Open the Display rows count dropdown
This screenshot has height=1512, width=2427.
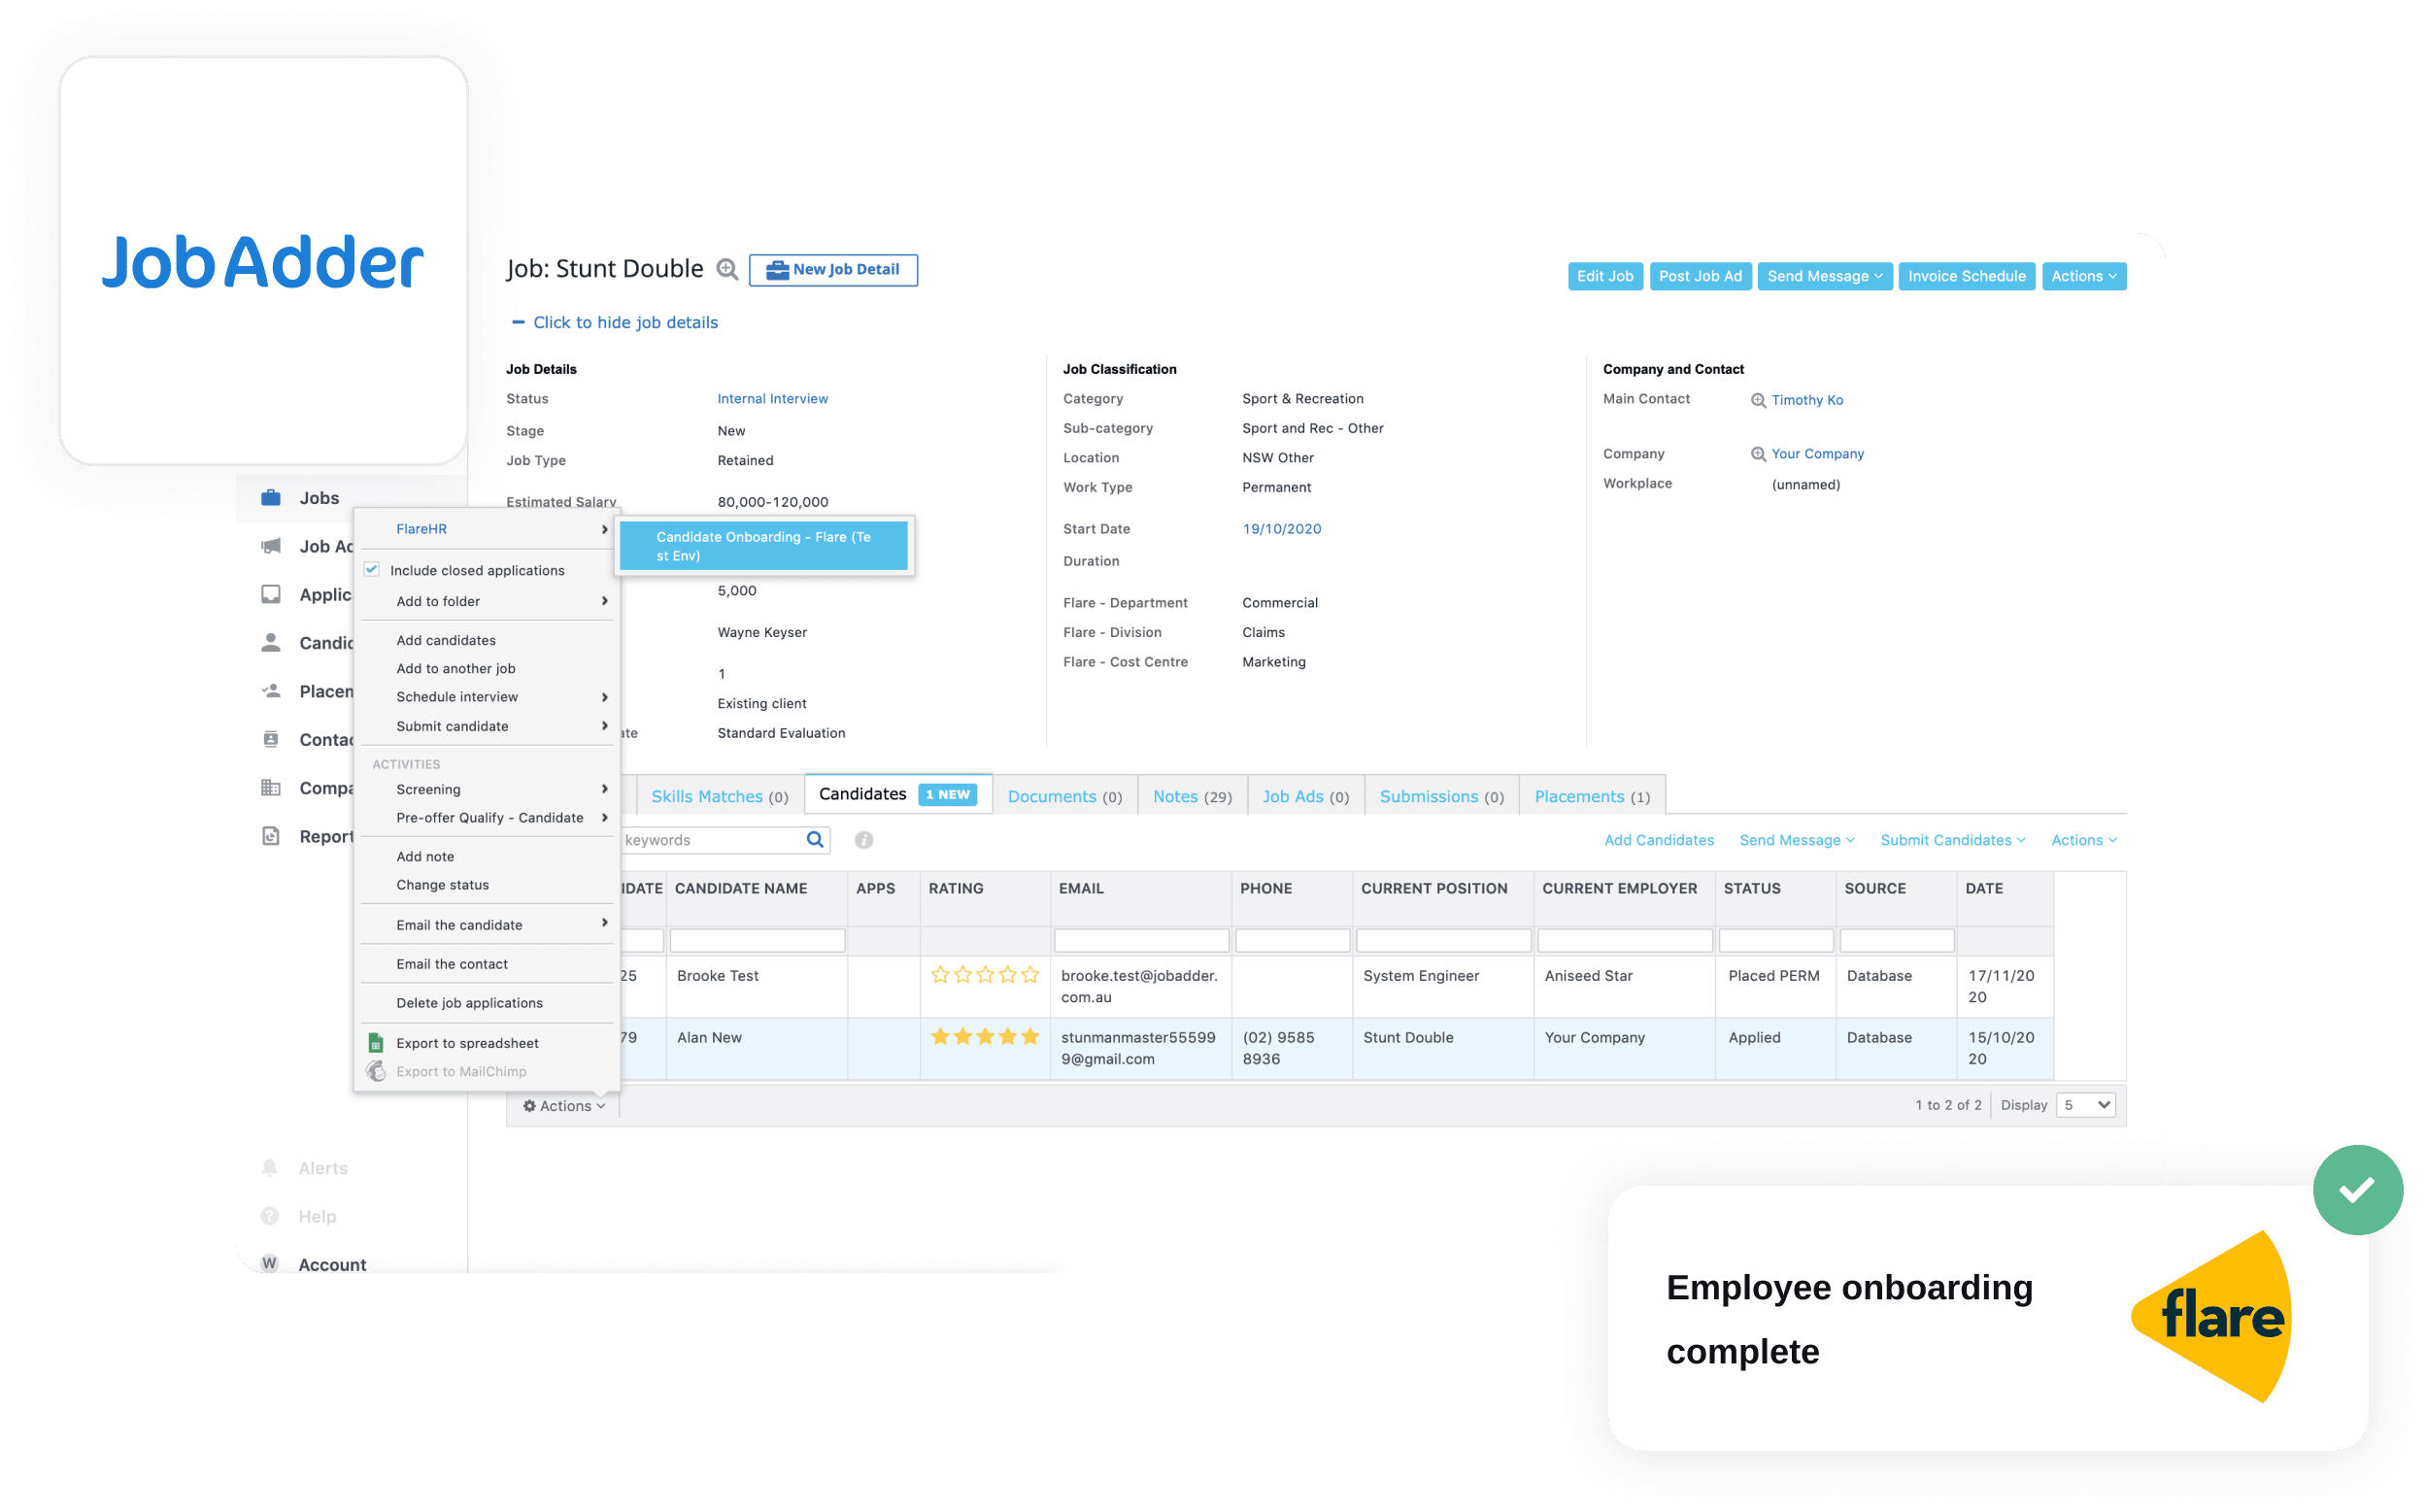pos(2085,1105)
